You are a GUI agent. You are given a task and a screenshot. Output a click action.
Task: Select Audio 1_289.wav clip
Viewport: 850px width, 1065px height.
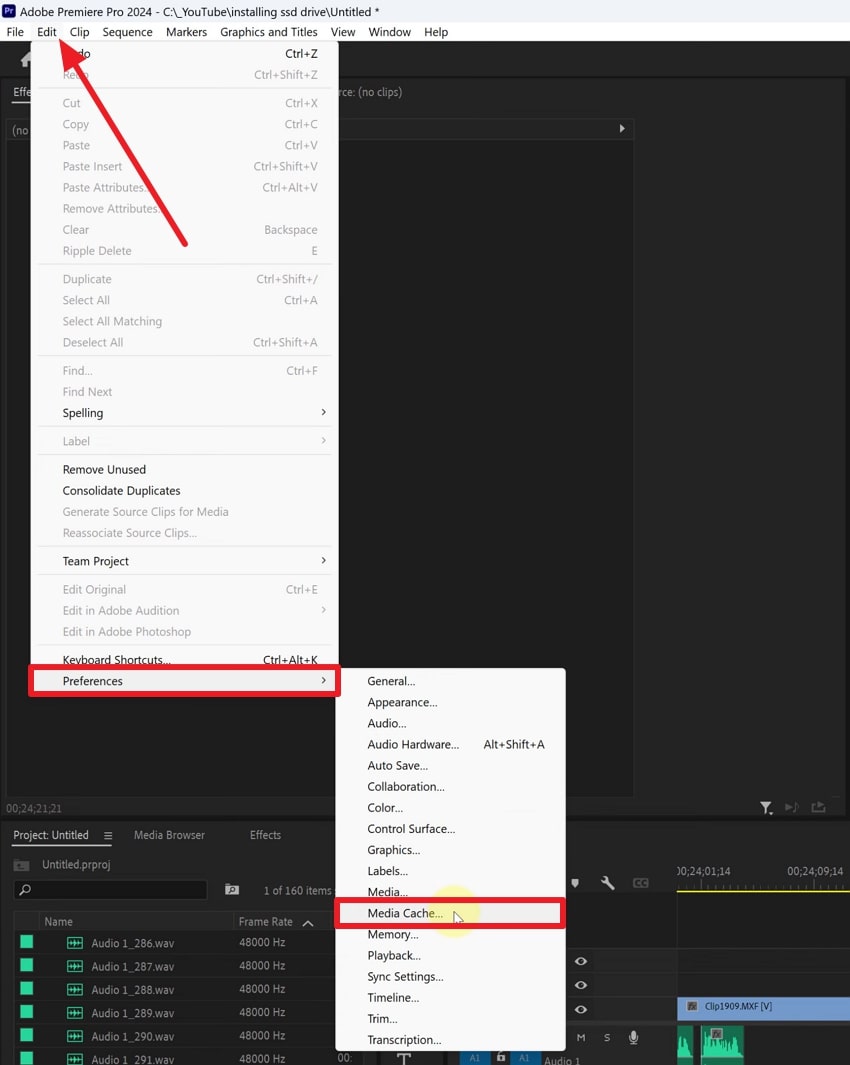[x=132, y=1013]
